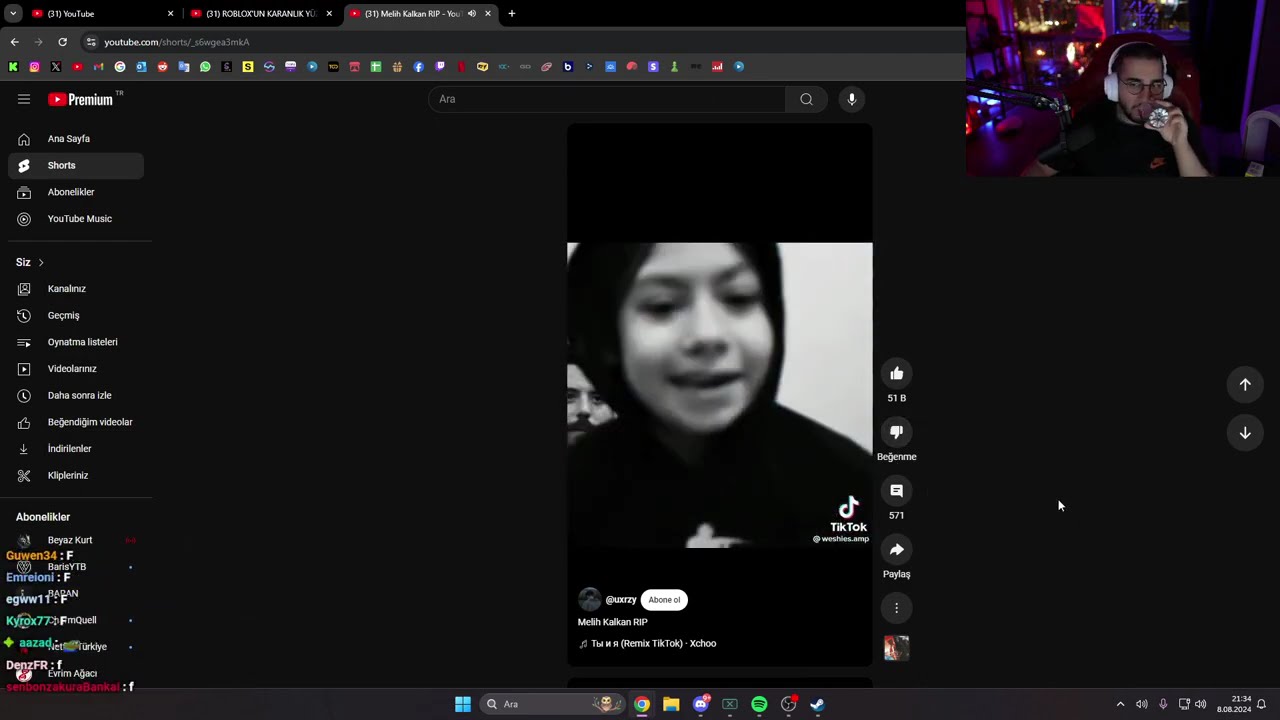Like the short with thumbs up

(x=897, y=374)
